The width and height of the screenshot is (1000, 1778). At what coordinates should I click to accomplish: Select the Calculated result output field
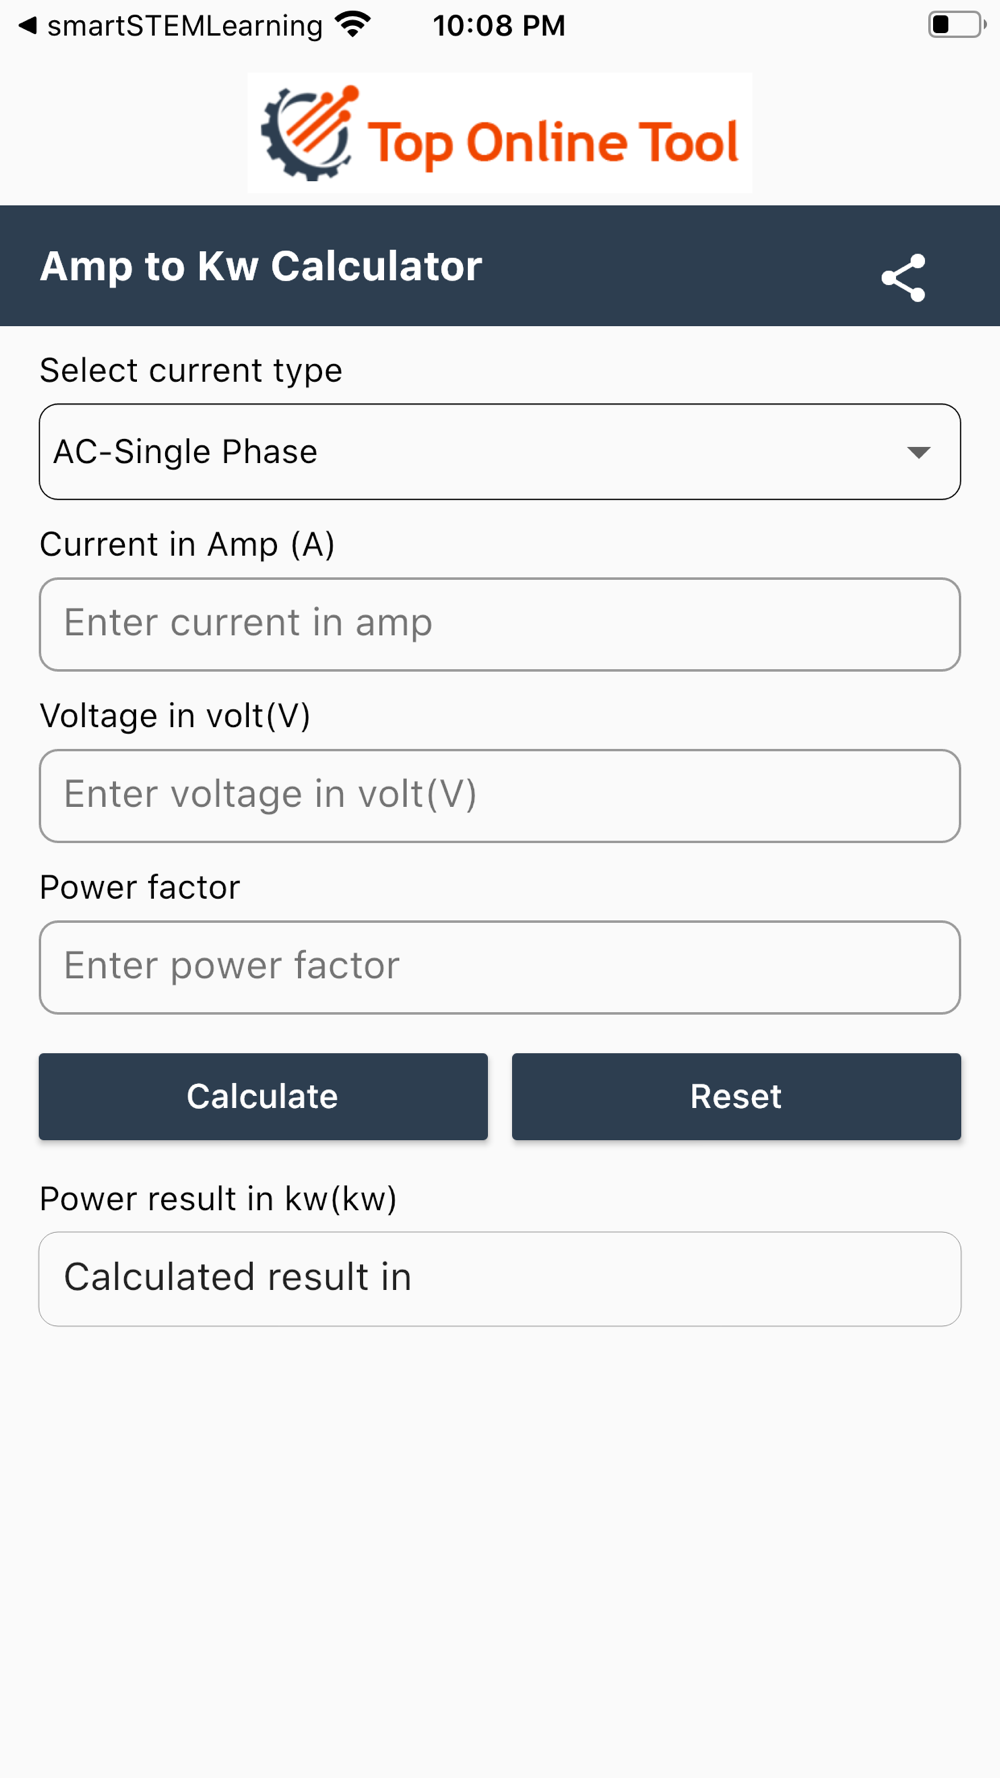pos(500,1279)
